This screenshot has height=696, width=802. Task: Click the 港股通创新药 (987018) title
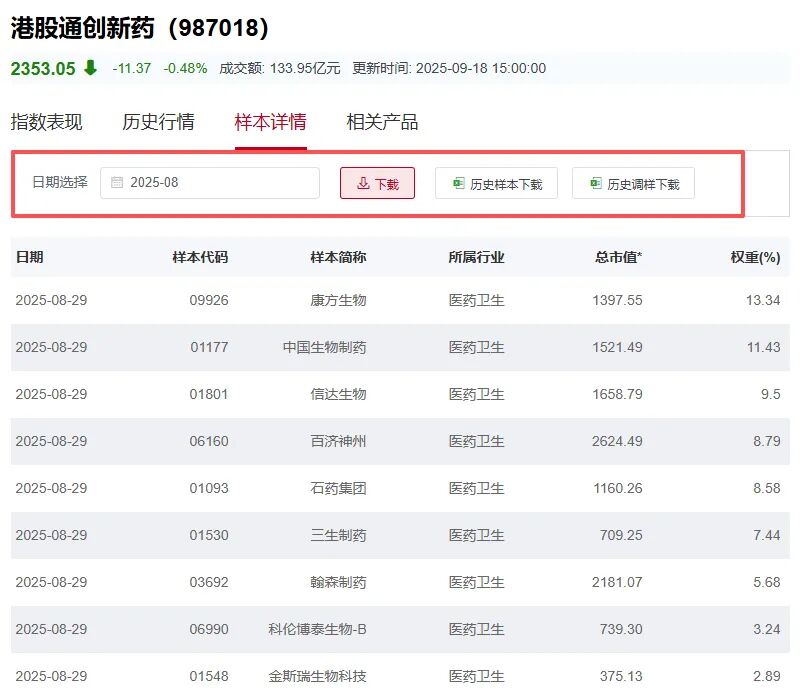pyautogui.click(x=139, y=28)
